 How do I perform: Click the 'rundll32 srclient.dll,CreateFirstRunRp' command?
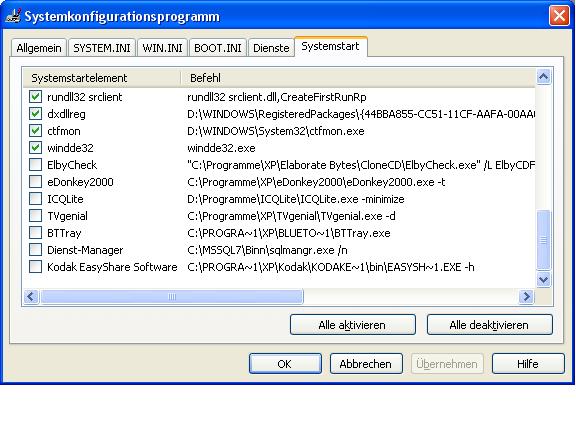277,97
